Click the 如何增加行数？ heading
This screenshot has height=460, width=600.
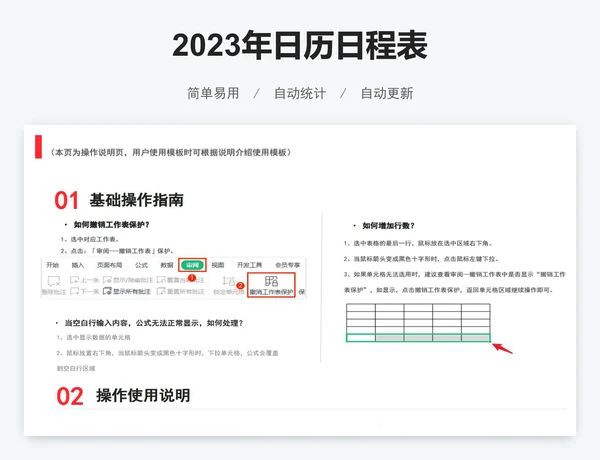coord(388,226)
